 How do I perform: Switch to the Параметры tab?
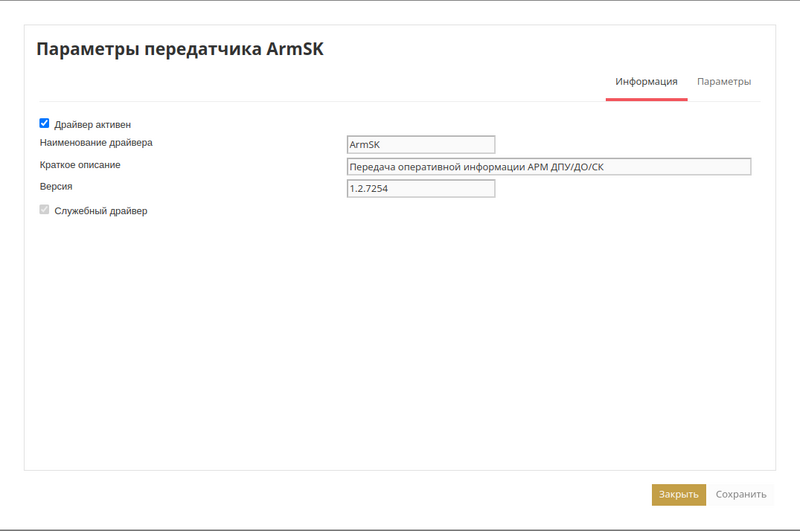723,81
